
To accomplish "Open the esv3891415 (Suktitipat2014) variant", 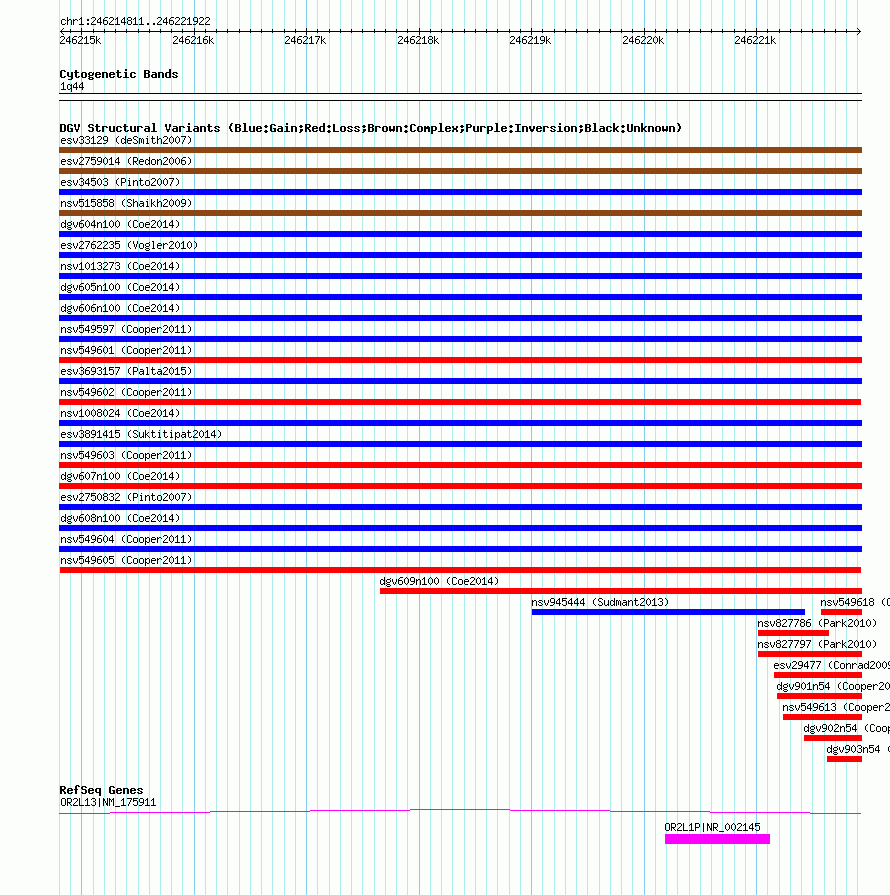I will click(x=141, y=434).
